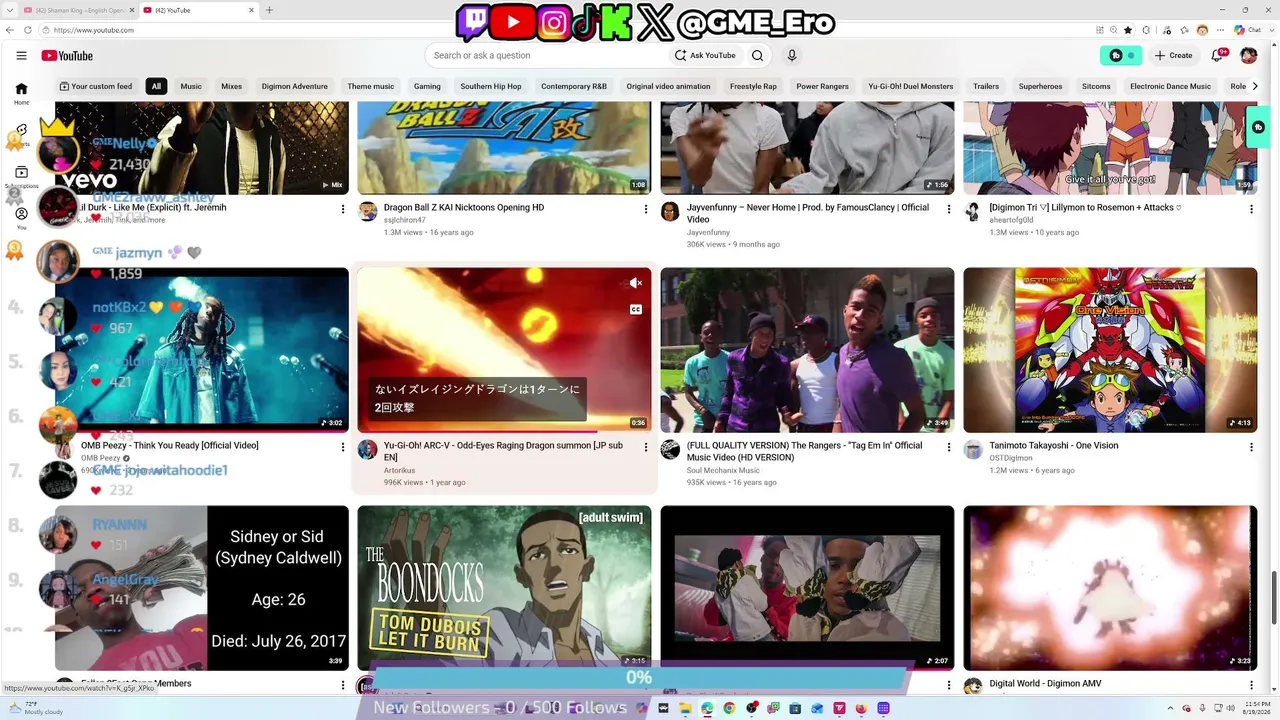Open Google Chrome from the taskbar

729,708
